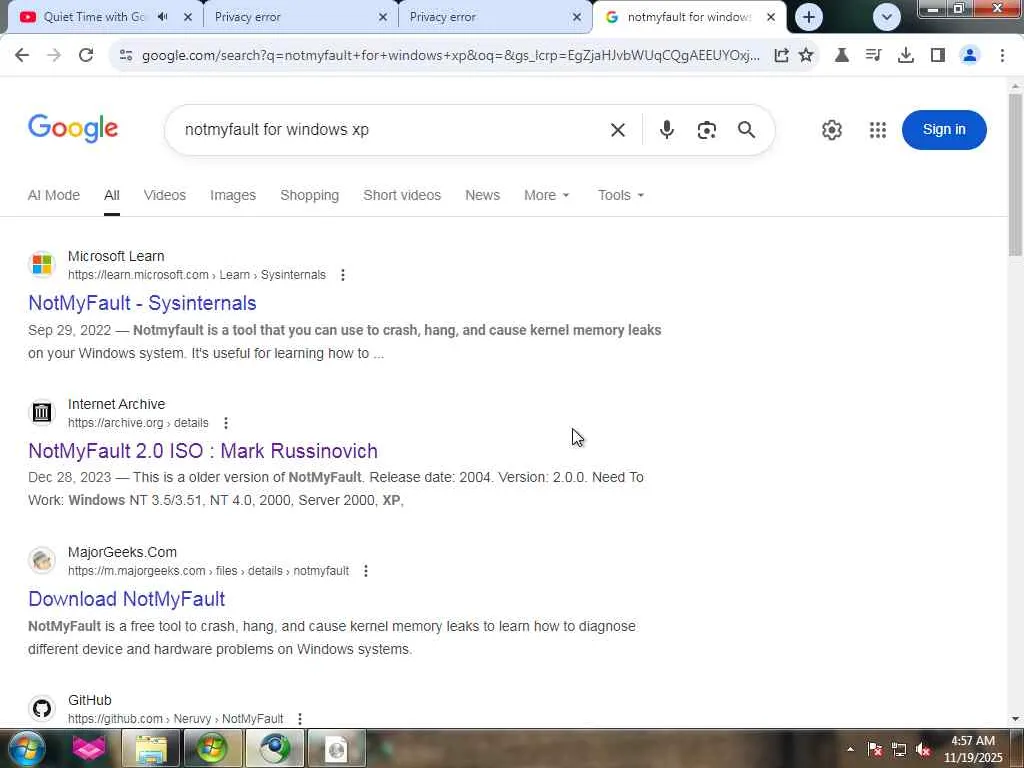Open NotMyFault 2.0 ISO : Mark Russinovich link
The width and height of the screenshot is (1024, 768).
tap(203, 451)
